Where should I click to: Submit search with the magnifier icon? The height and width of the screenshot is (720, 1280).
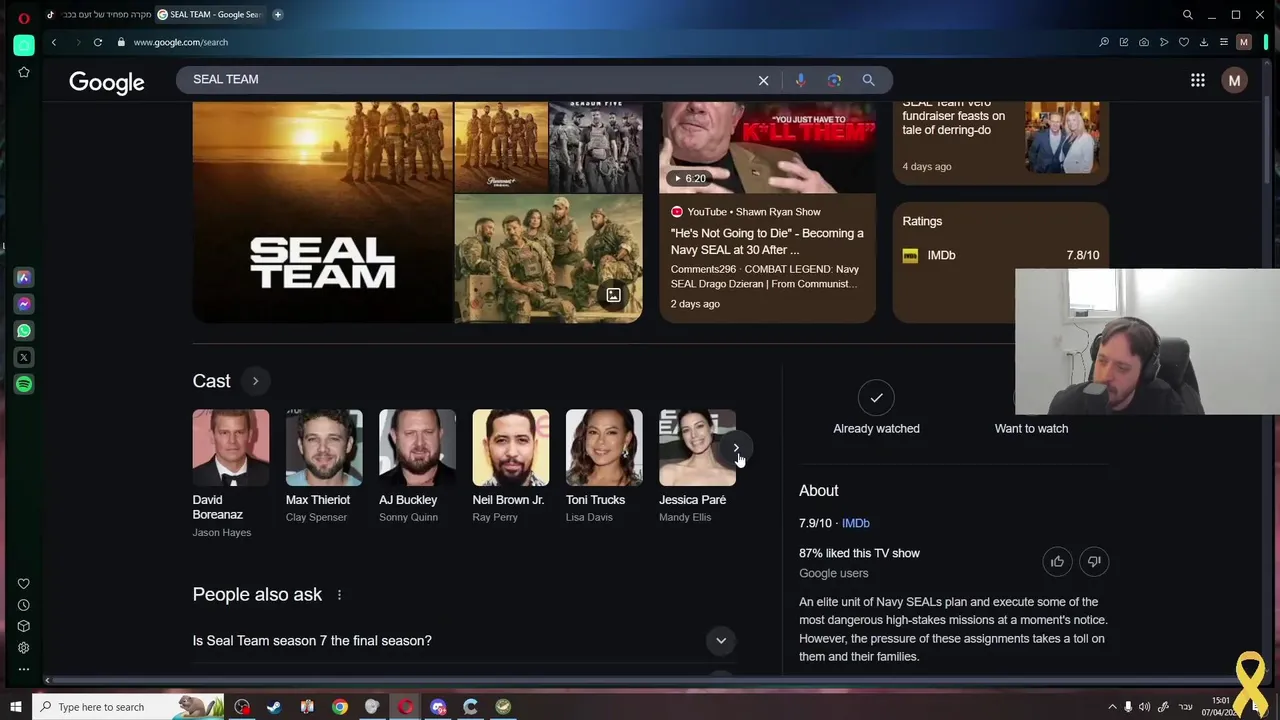(x=868, y=80)
